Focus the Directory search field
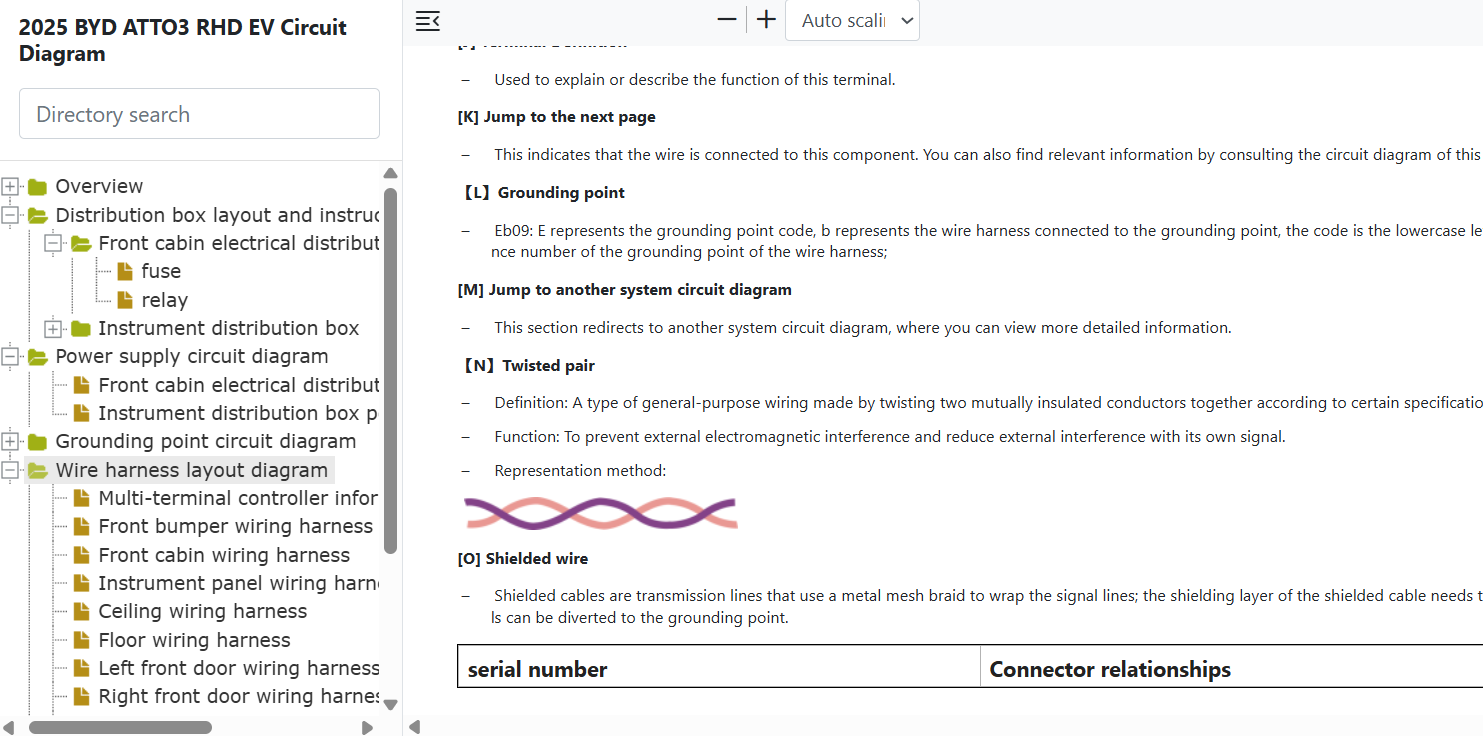The height and width of the screenshot is (736, 1483). click(199, 114)
